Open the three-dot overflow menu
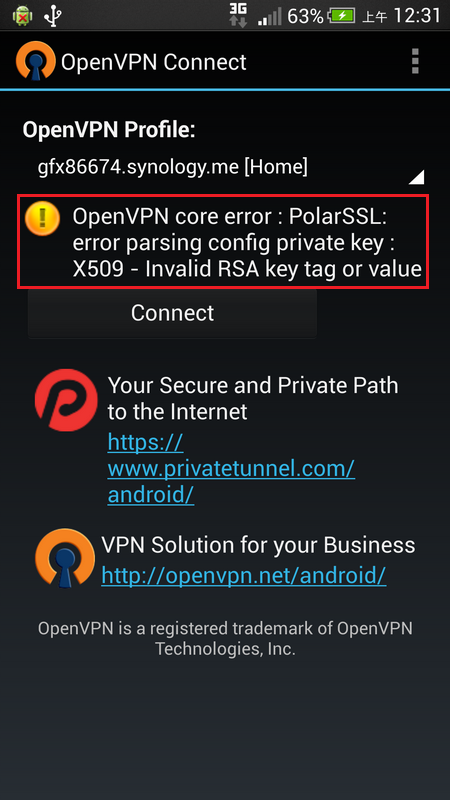The height and width of the screenshot is (800, 450). pyautogui.click(x=415, y=62)
